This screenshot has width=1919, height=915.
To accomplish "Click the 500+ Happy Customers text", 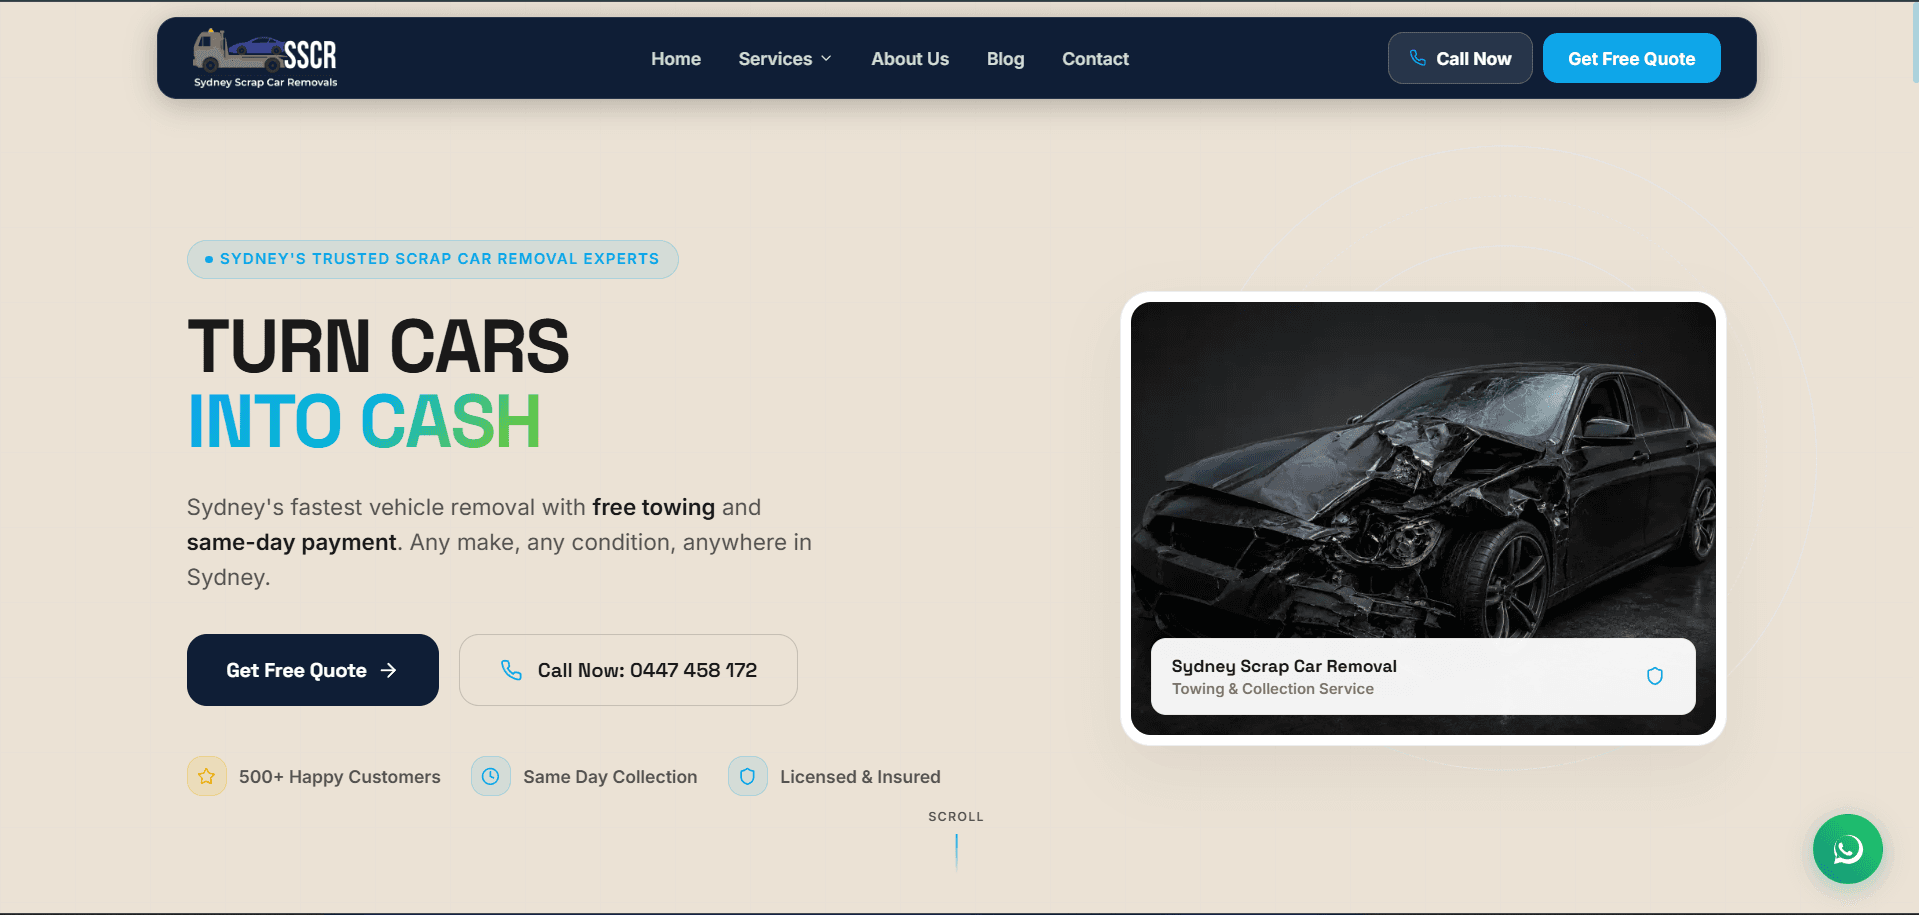I will tap(339, 777).
